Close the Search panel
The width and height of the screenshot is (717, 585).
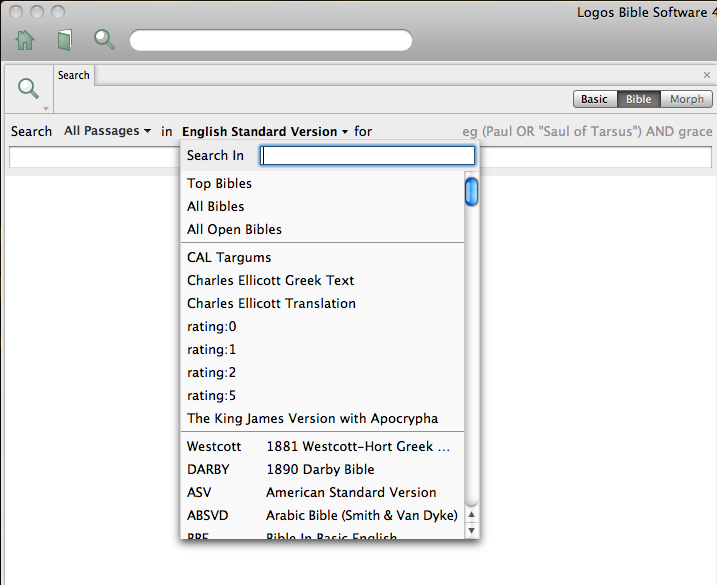(706, 75)
